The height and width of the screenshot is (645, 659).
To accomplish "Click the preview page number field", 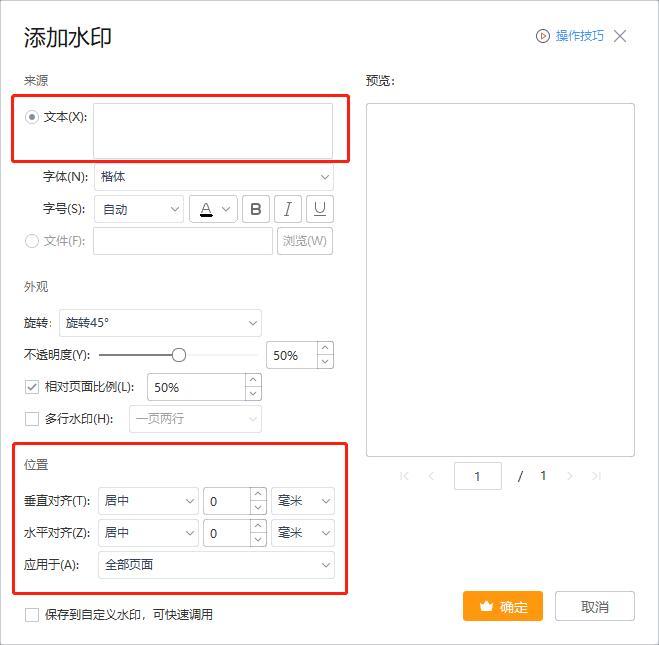I will click(x=478, y=476).
